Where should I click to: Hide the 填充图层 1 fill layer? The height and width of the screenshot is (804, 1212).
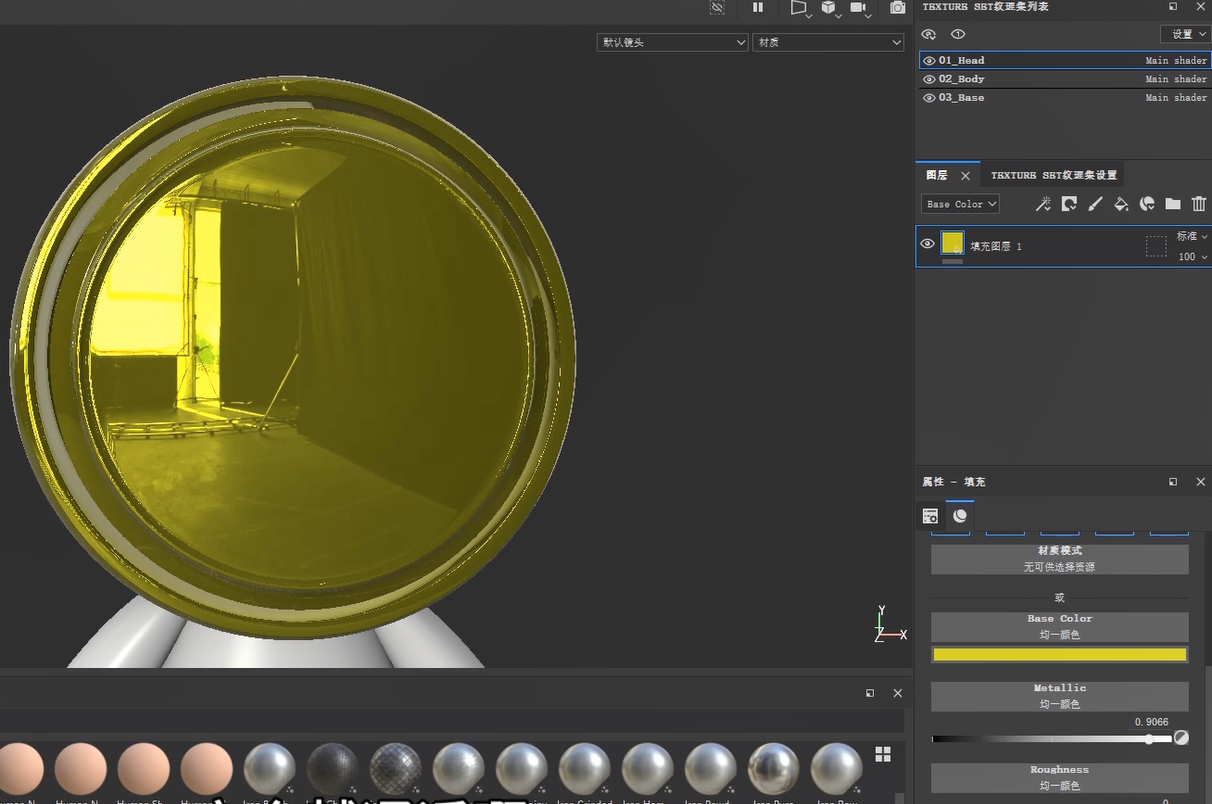(927, 244)
